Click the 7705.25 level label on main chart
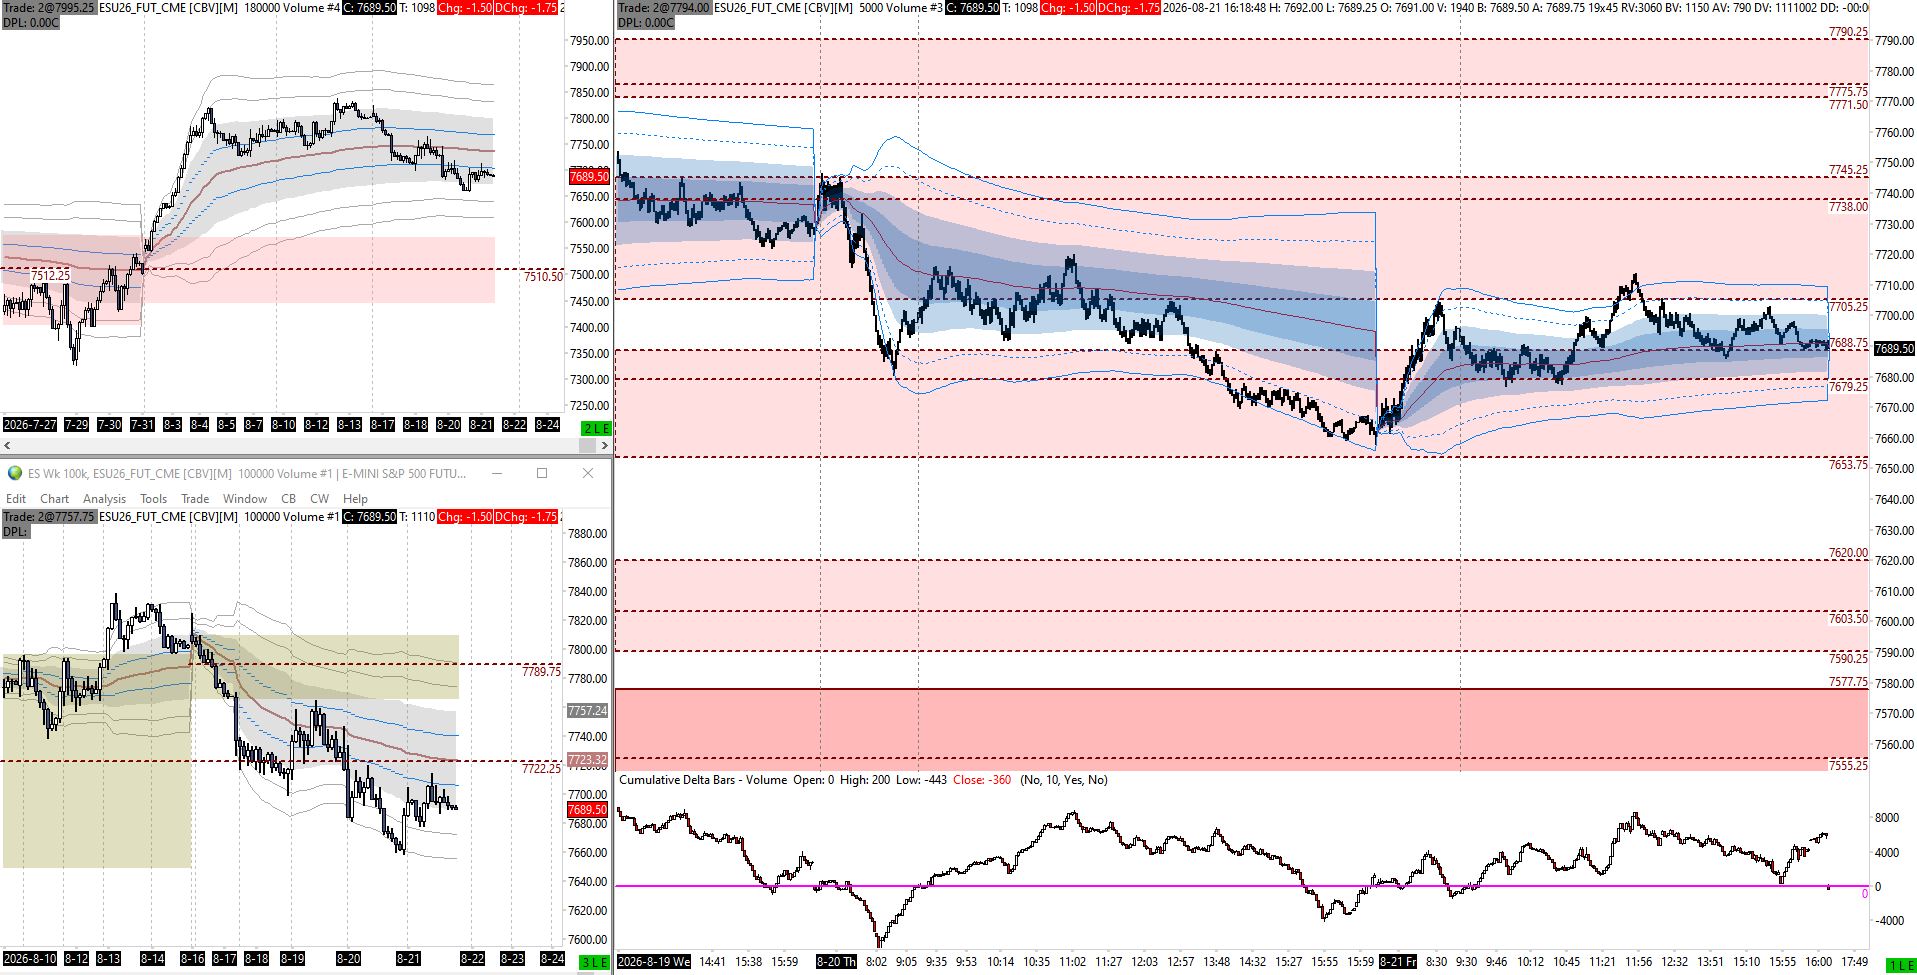Viewport: 1917px width, 975px height. (1848, 307)
